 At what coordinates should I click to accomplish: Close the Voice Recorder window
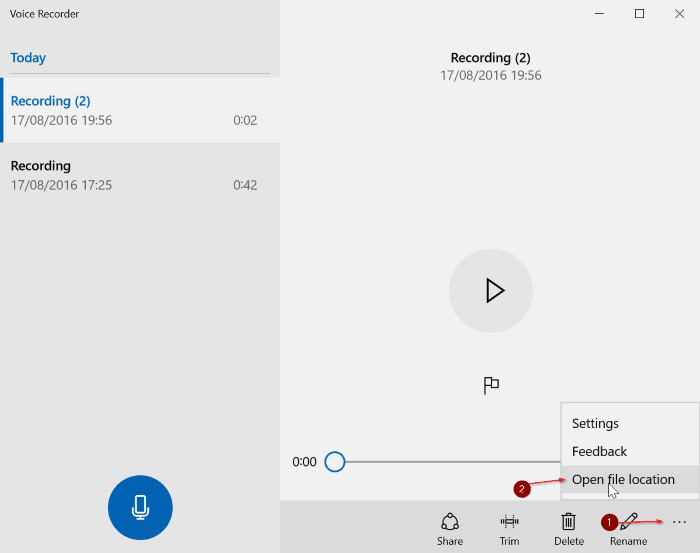(x=679, y=14)
